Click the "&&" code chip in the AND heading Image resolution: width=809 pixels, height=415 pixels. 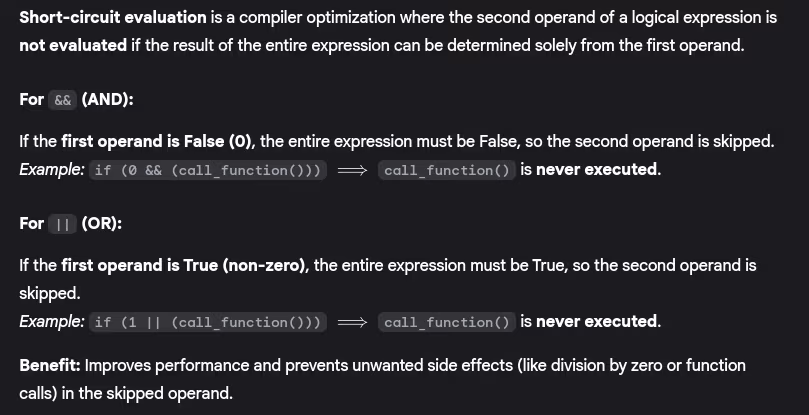[62, 100]
